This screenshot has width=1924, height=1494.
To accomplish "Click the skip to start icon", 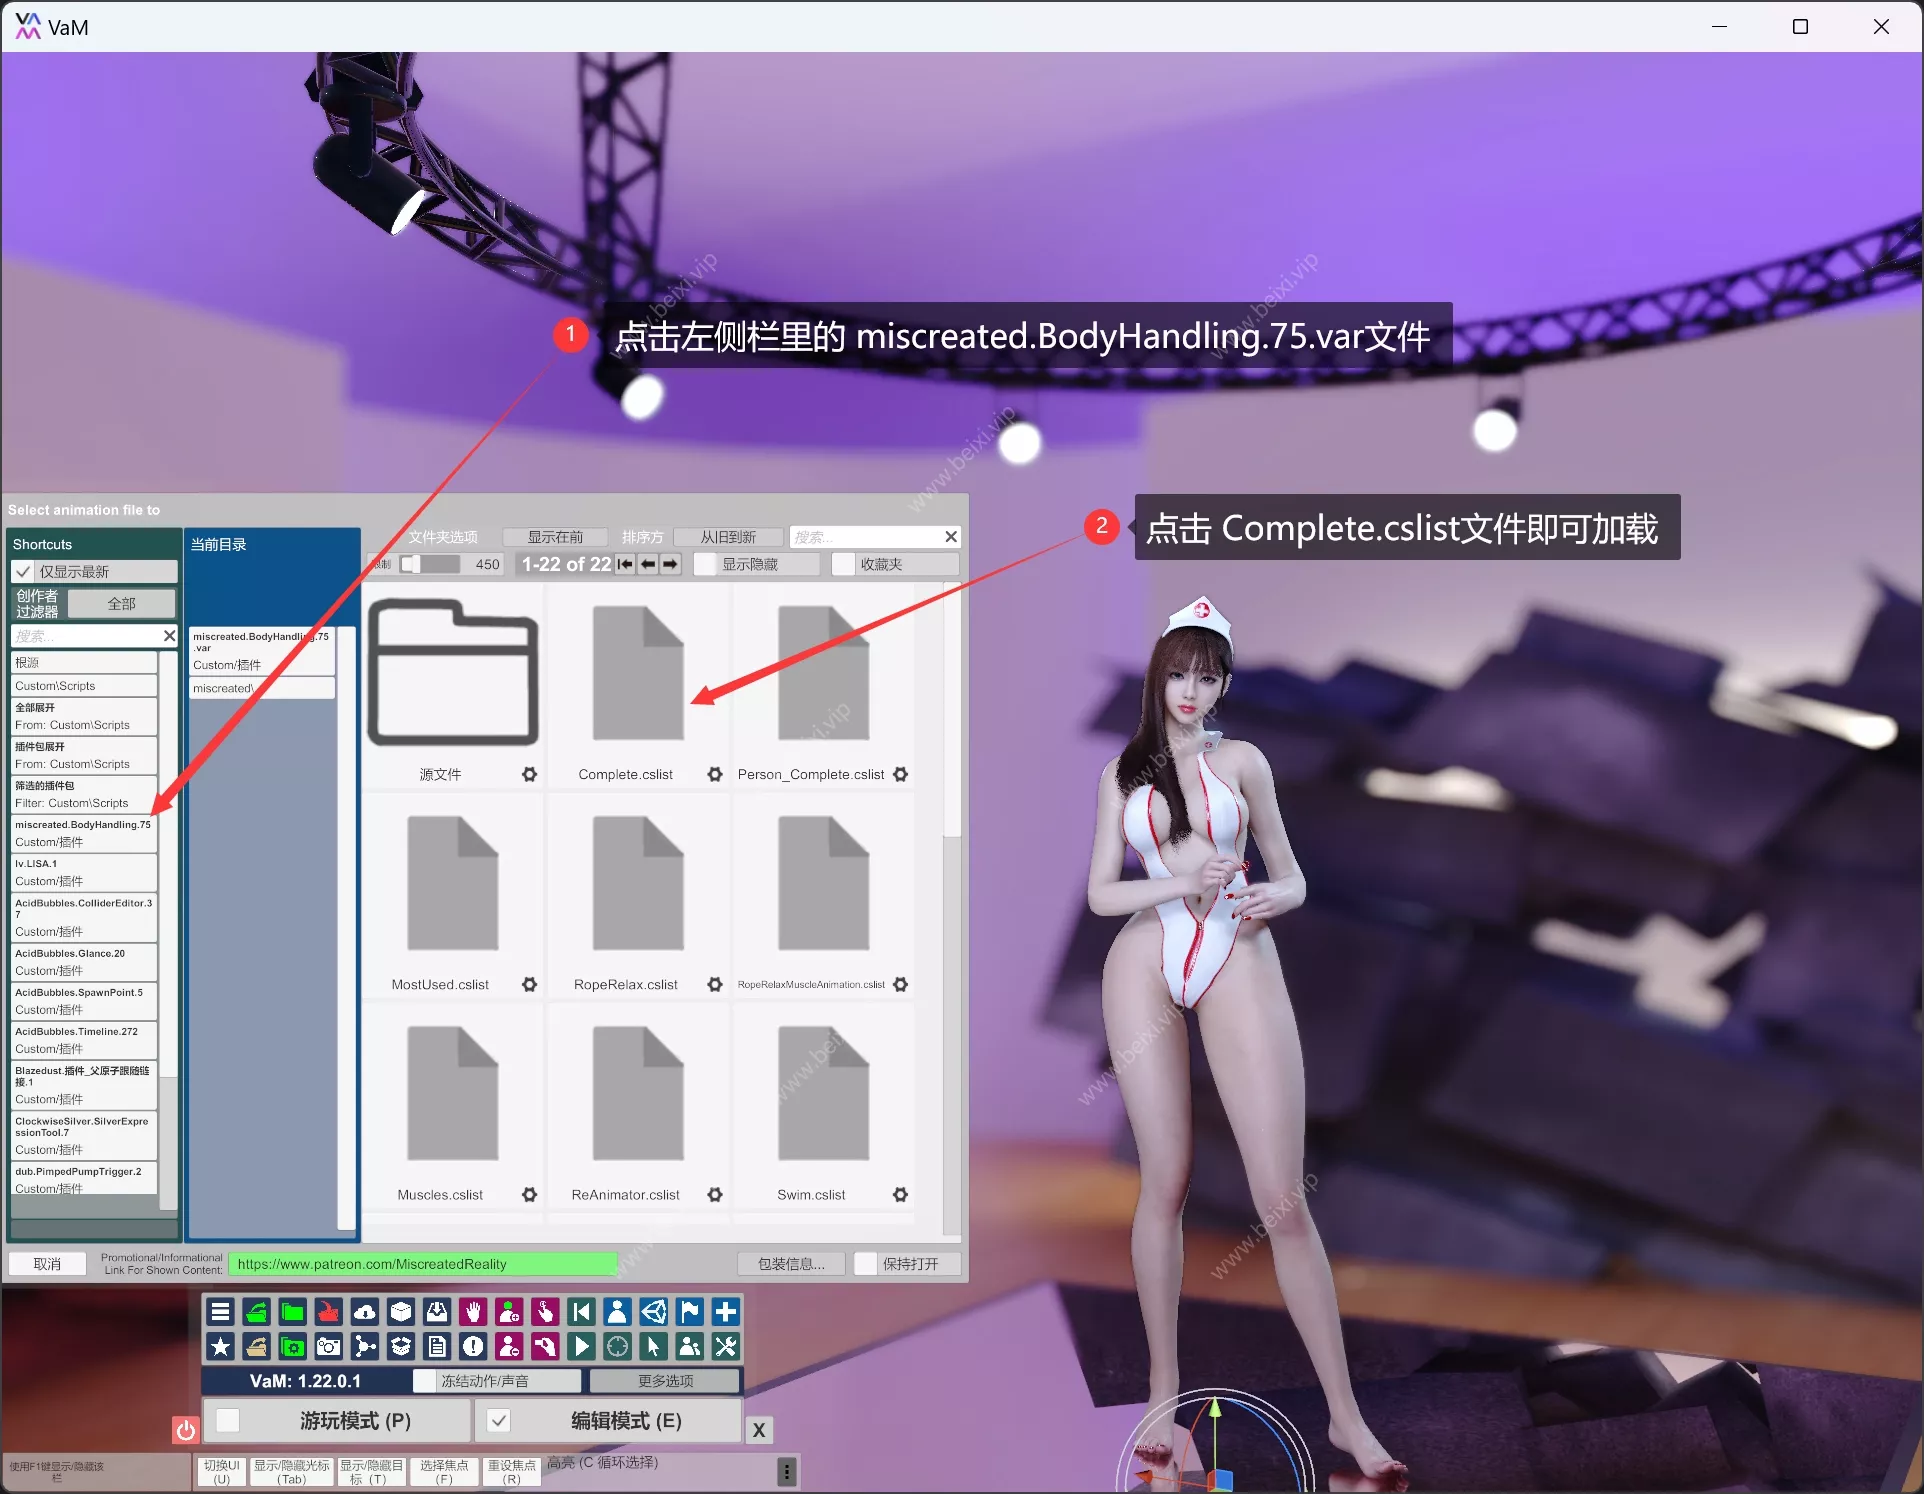I will click(581, 1311).
